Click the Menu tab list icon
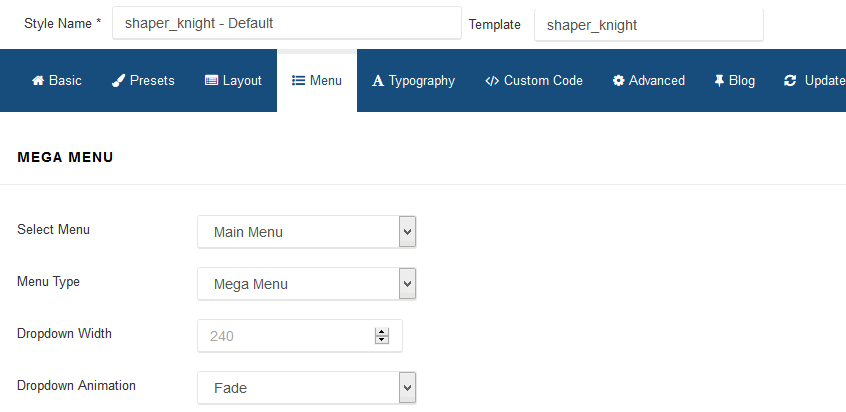The height and width of the screenshot is (412, 846). pyautogui.click(x=298, y=81)
